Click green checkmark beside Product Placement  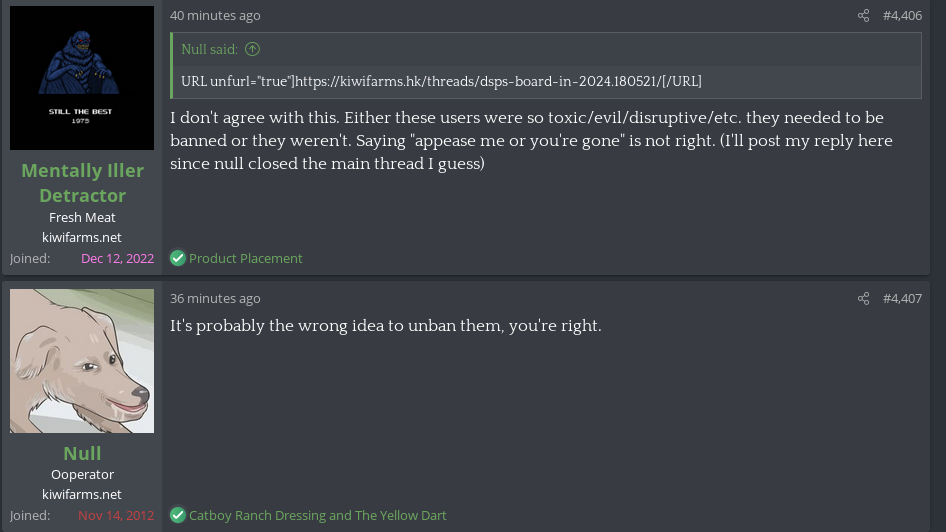[177, 258]
